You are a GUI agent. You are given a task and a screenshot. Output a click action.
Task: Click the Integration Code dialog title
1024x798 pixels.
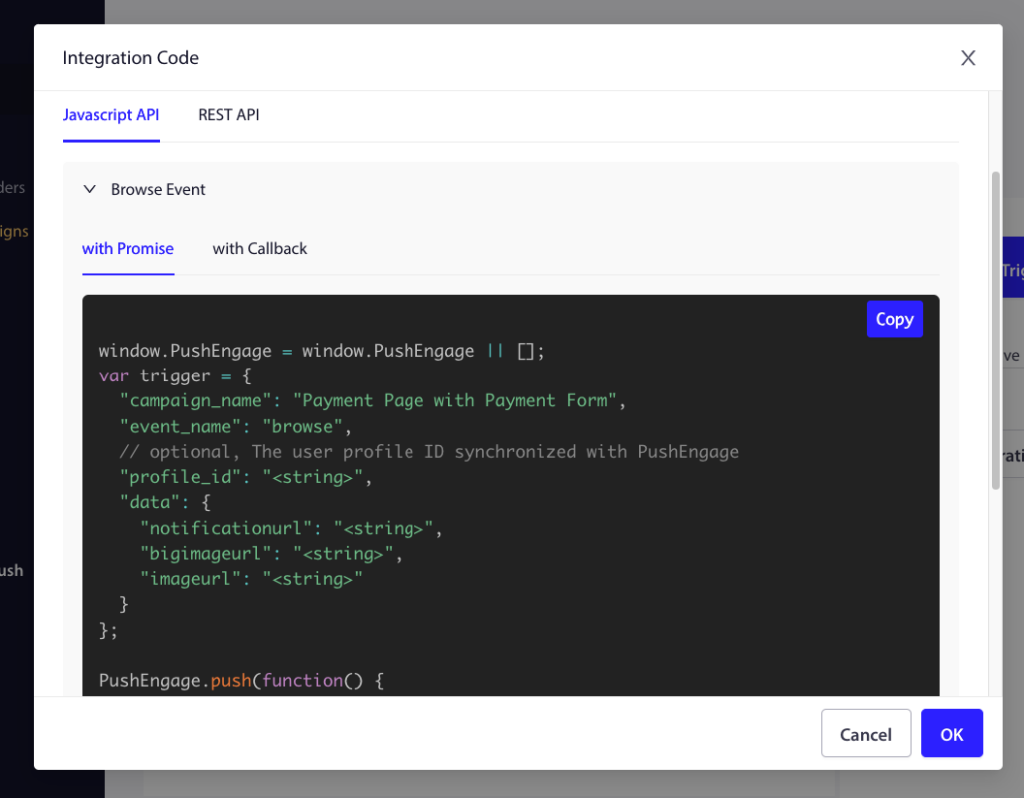pyautogui.click(x=131, y=58)
